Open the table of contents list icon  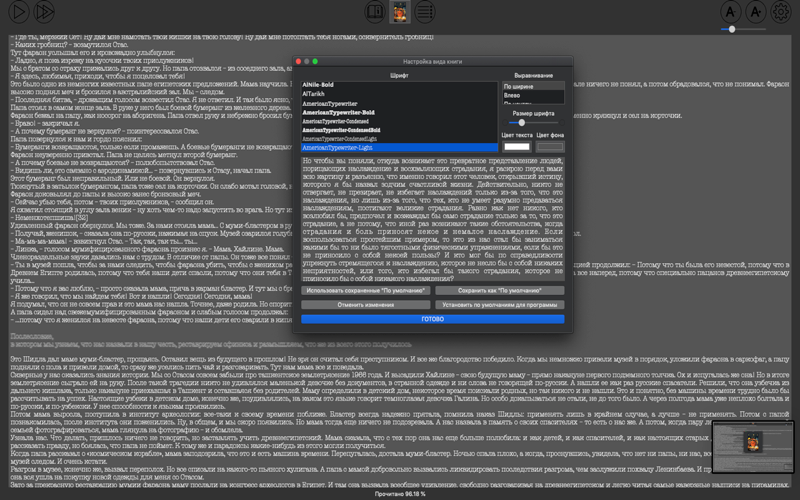click(424, 11)
